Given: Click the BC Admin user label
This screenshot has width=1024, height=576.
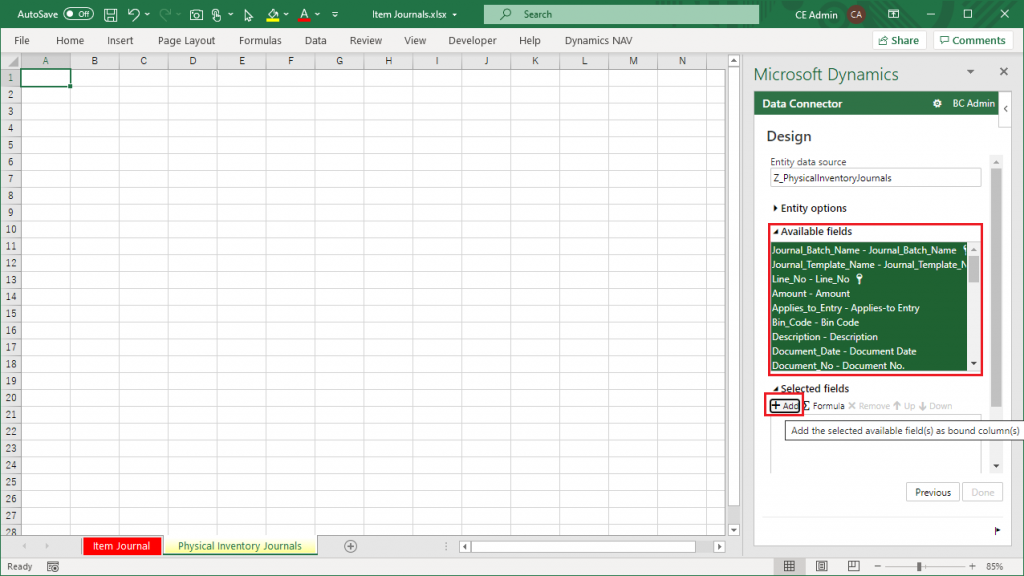Looking at the screenshot, I should (973, 103).
